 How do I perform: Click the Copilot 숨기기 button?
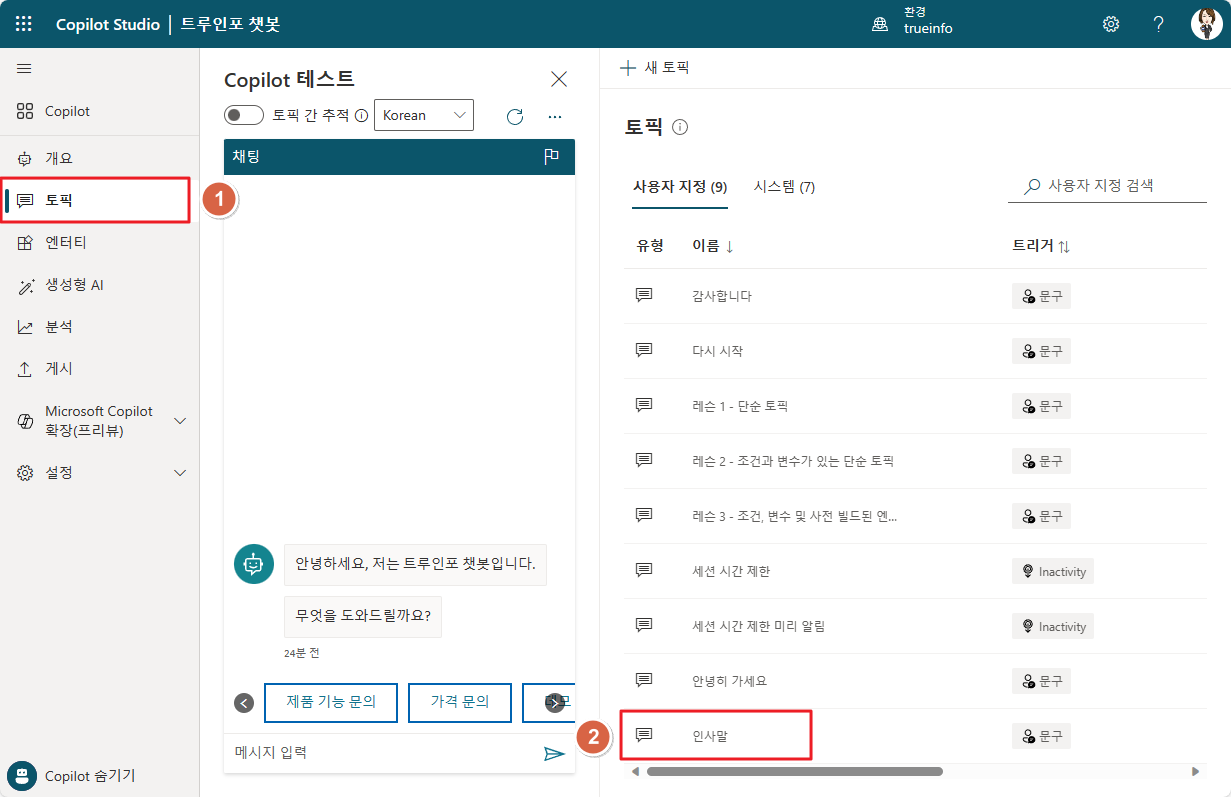pyautogui.click(x=72, y=775)
